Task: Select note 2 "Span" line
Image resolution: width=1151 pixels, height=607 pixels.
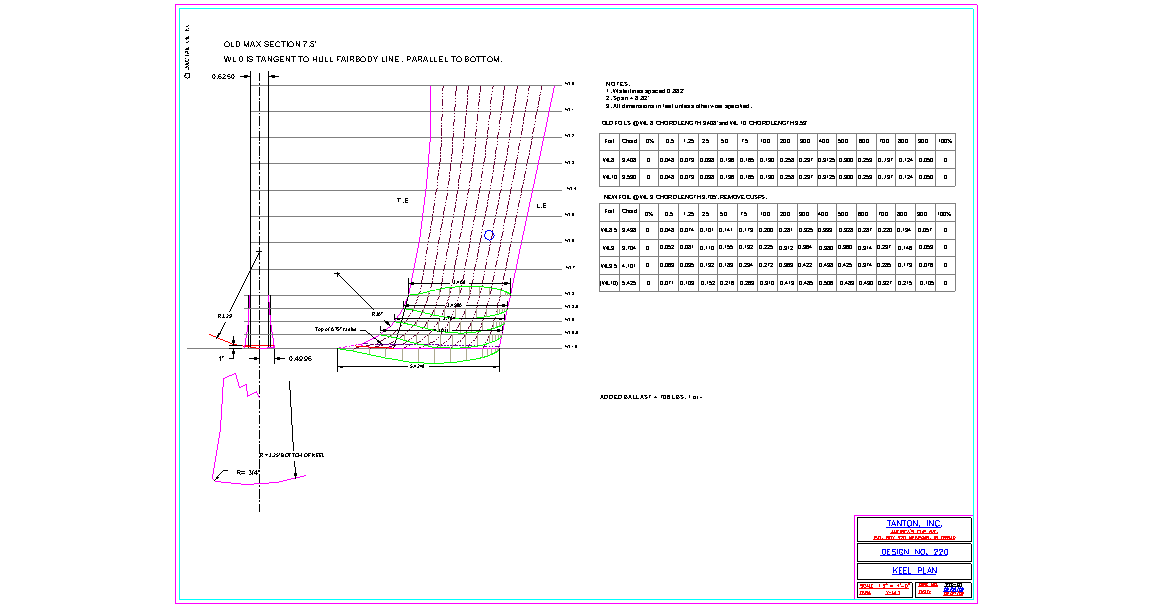Action: coord(628,98)
